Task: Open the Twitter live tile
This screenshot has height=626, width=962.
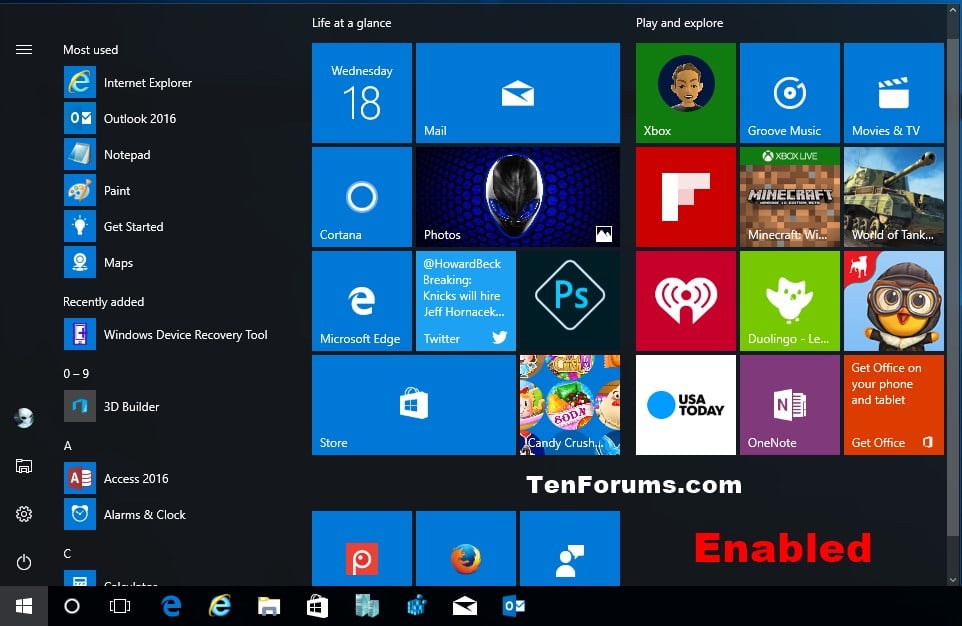Action: [466, 301]
